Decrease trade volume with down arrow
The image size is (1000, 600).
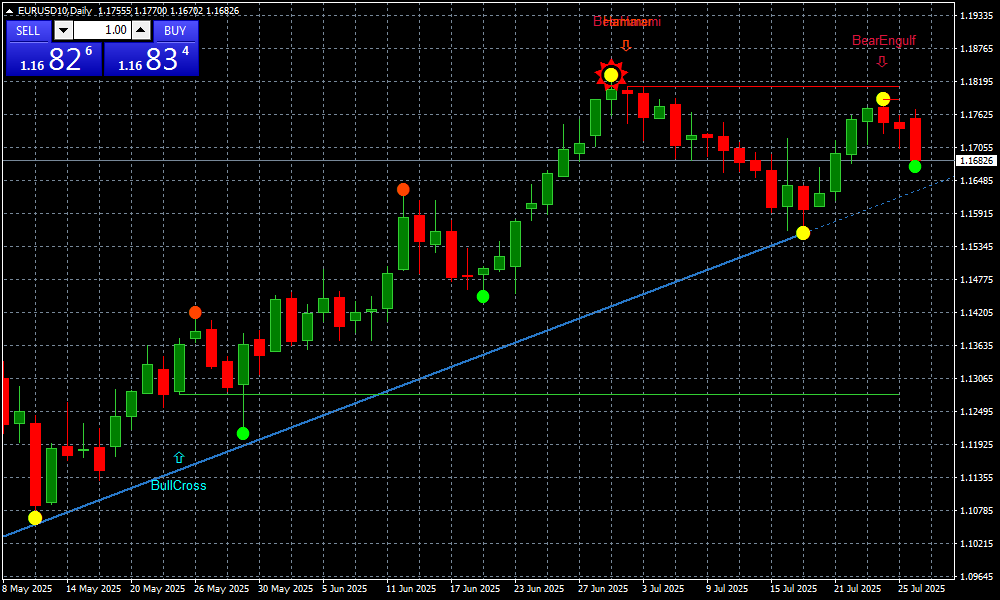coord(63,30)
